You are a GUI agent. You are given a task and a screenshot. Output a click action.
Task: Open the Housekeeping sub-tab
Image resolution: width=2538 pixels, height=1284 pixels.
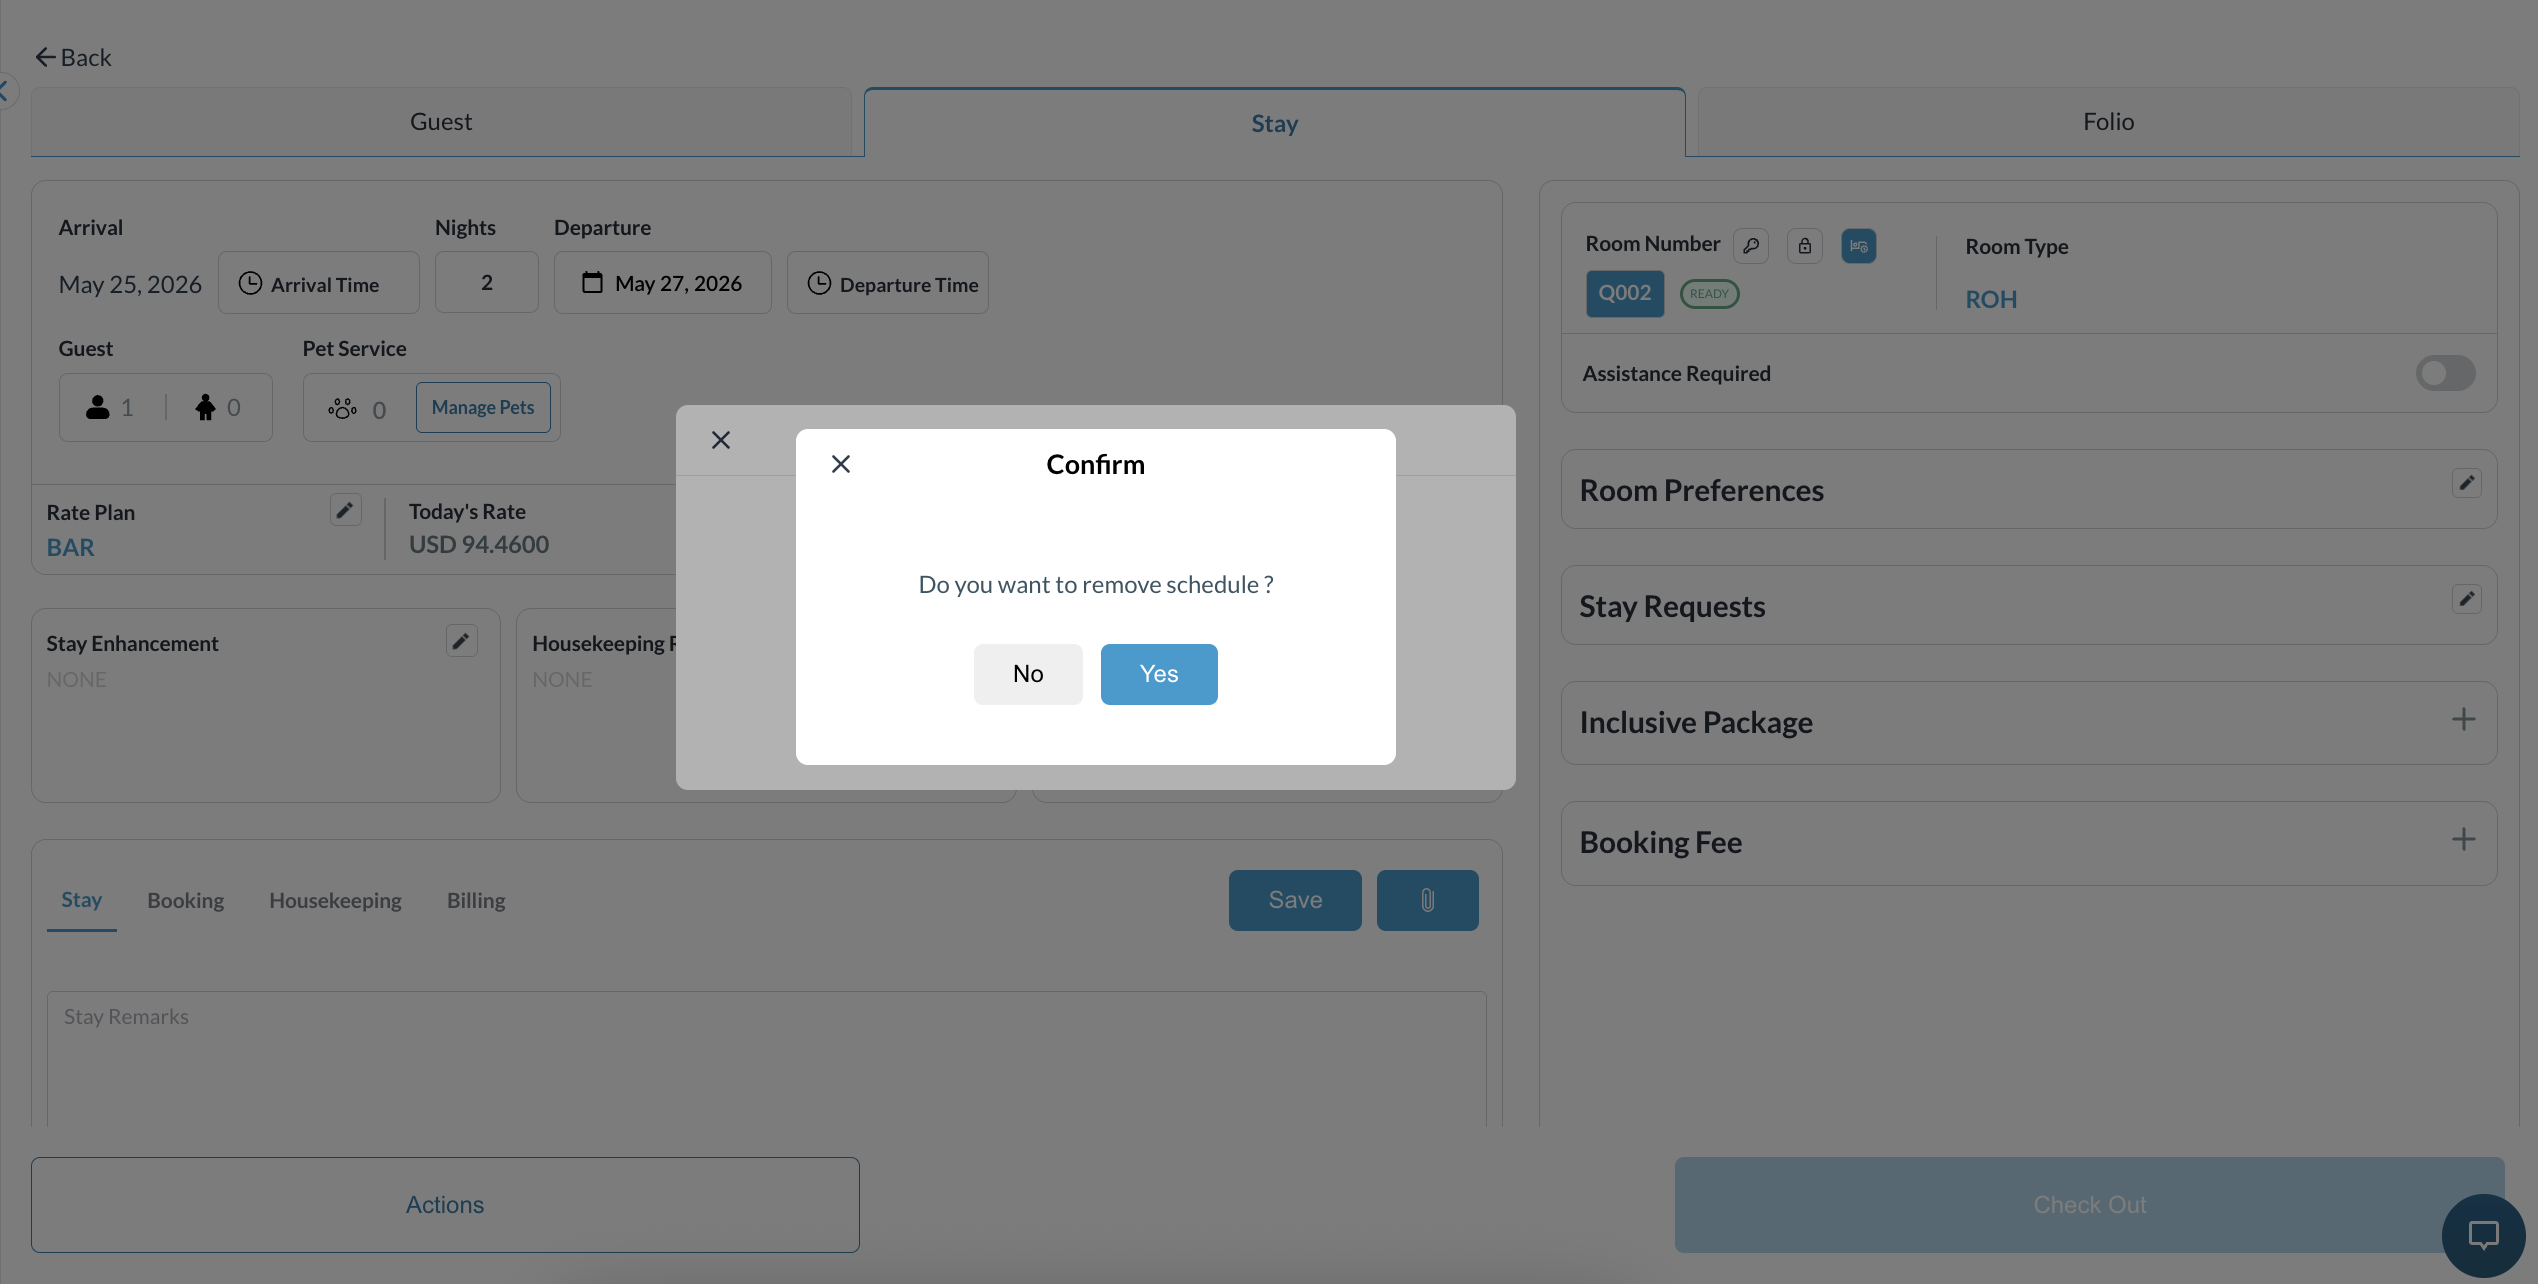[335, 900]
